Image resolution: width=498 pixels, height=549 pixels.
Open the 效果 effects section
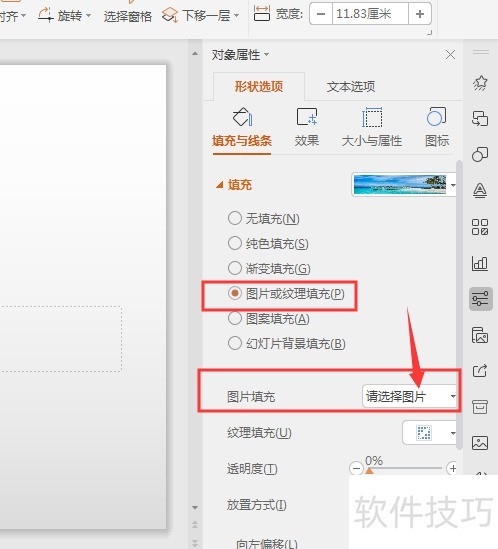tap(306, 128)
